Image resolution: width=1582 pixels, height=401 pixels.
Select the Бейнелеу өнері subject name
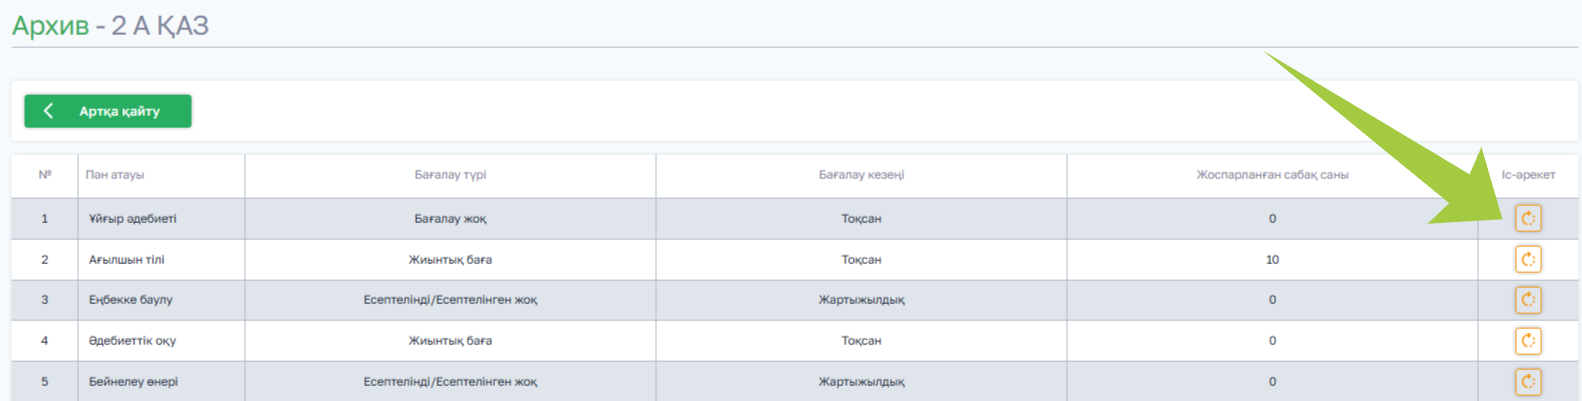133,382
